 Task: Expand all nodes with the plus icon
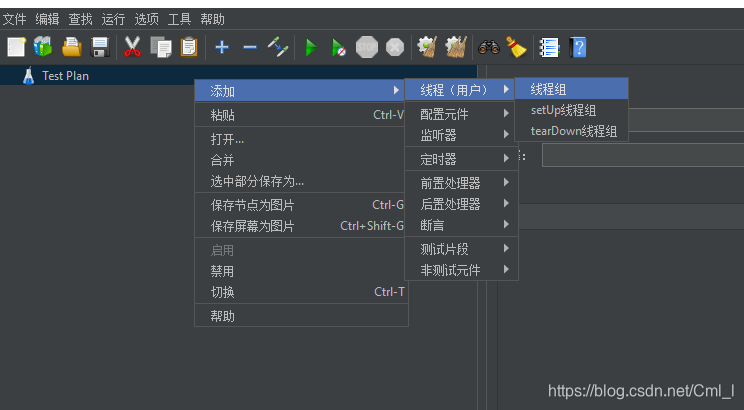pyautogui.click(x=222, y=47)
